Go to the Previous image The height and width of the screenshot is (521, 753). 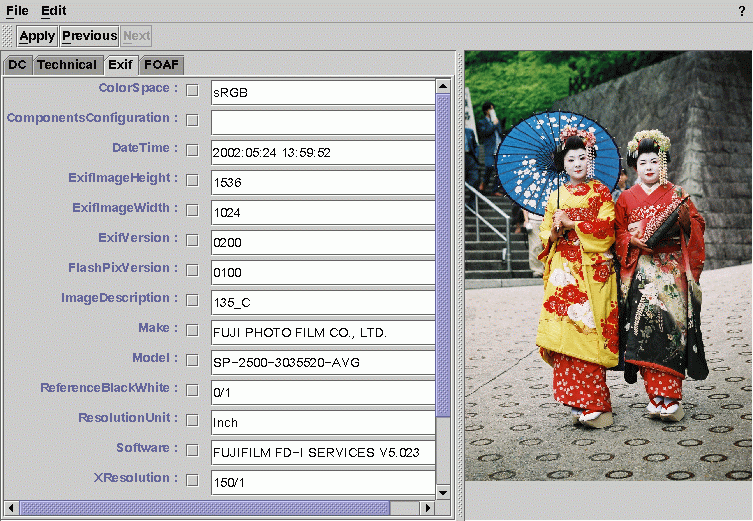point(89,36)
